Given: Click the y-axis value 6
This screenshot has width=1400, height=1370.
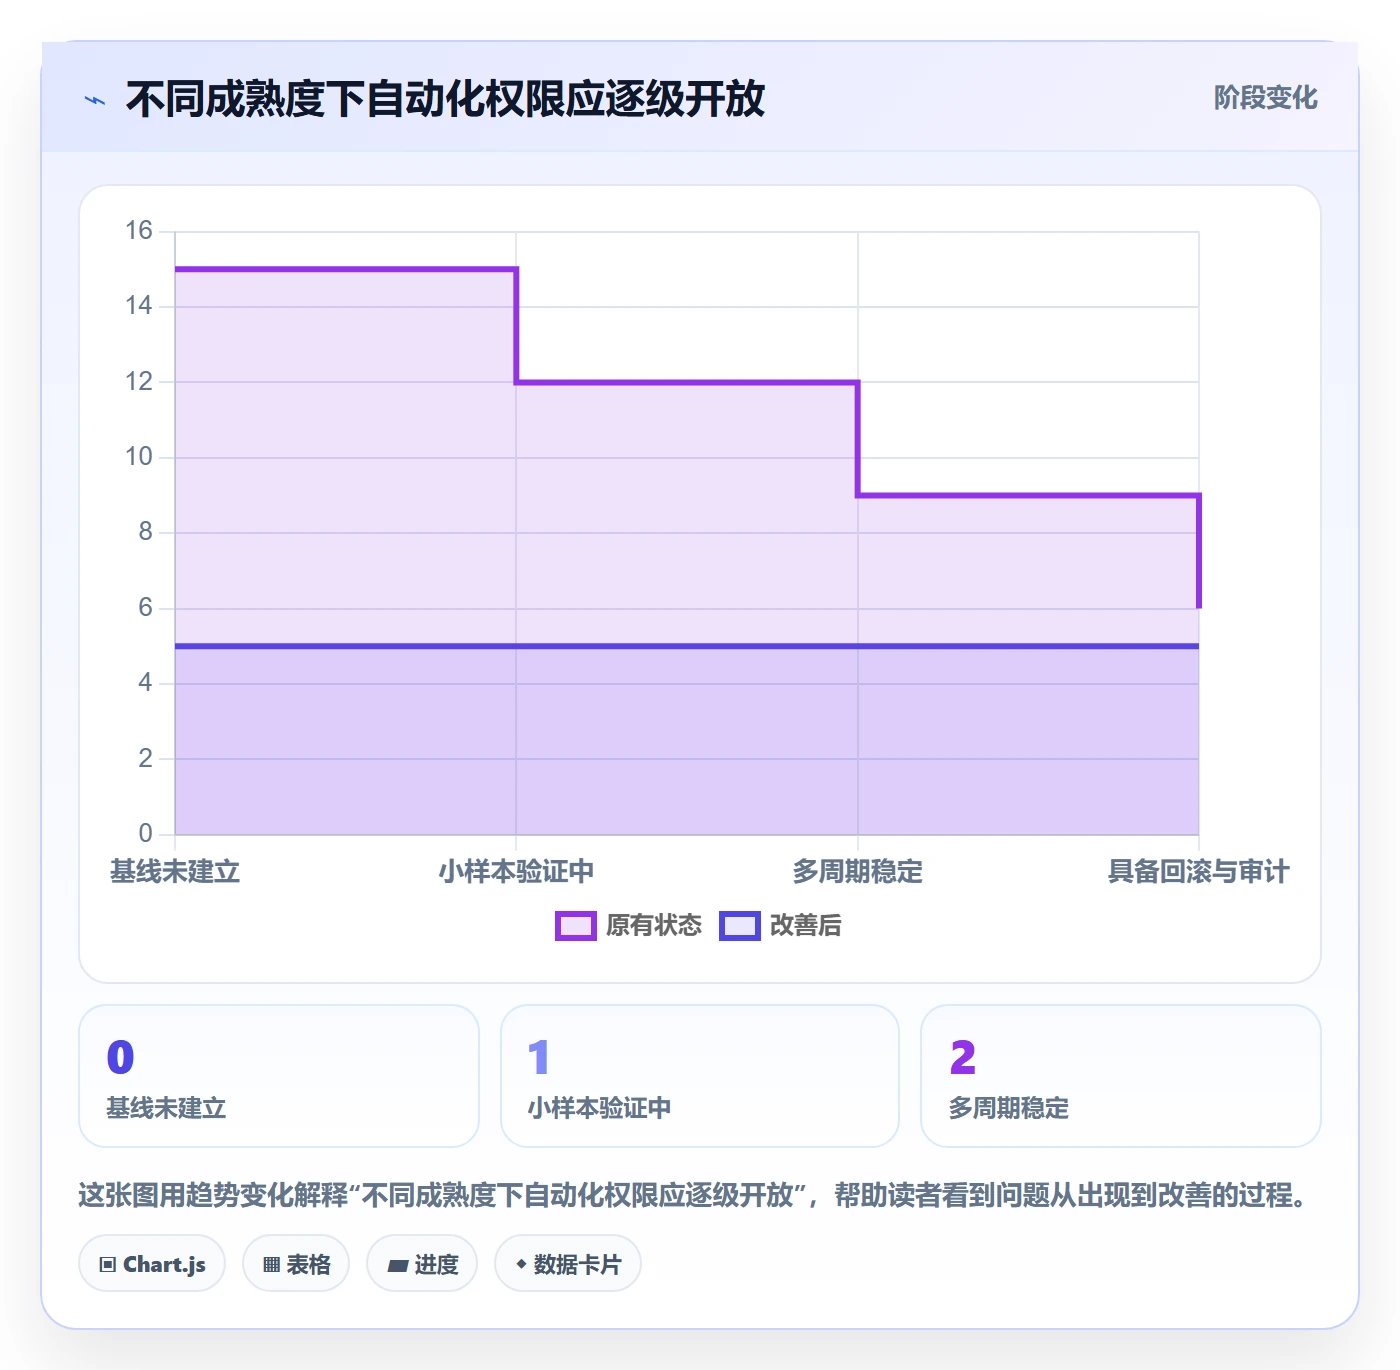Looking at the screenshot, I should pos(146,608).
